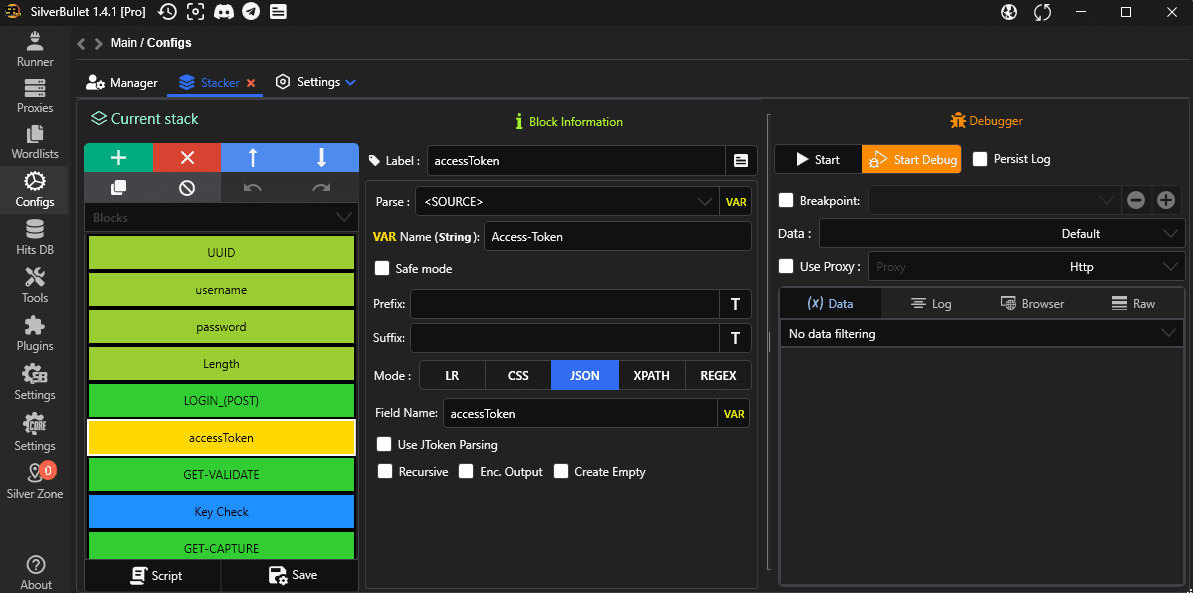Toggle the Persist Log checkbox
1193x593 pixels.
coord(980,159)
